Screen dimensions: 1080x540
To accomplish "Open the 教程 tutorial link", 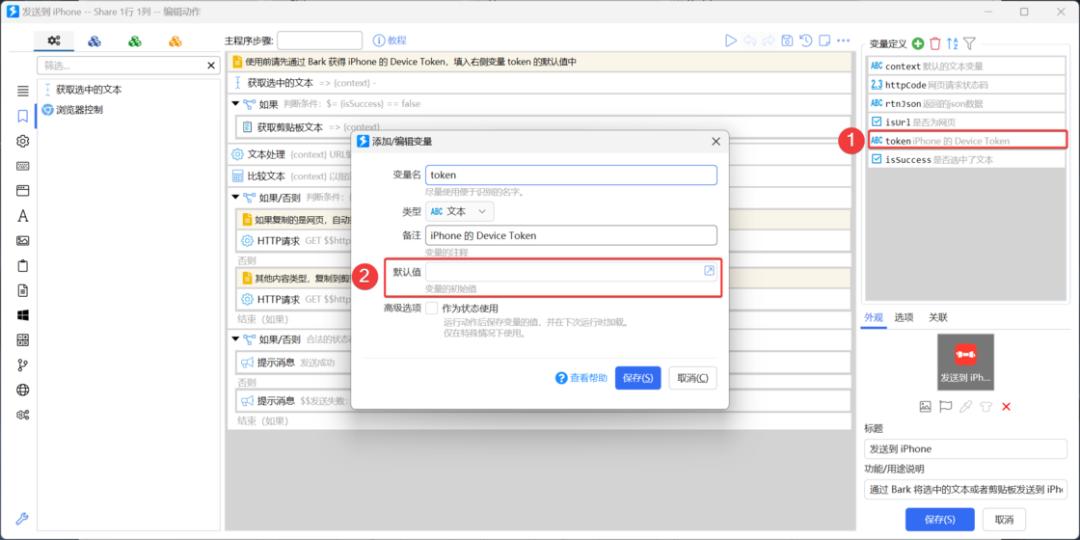I will point(390,41).
